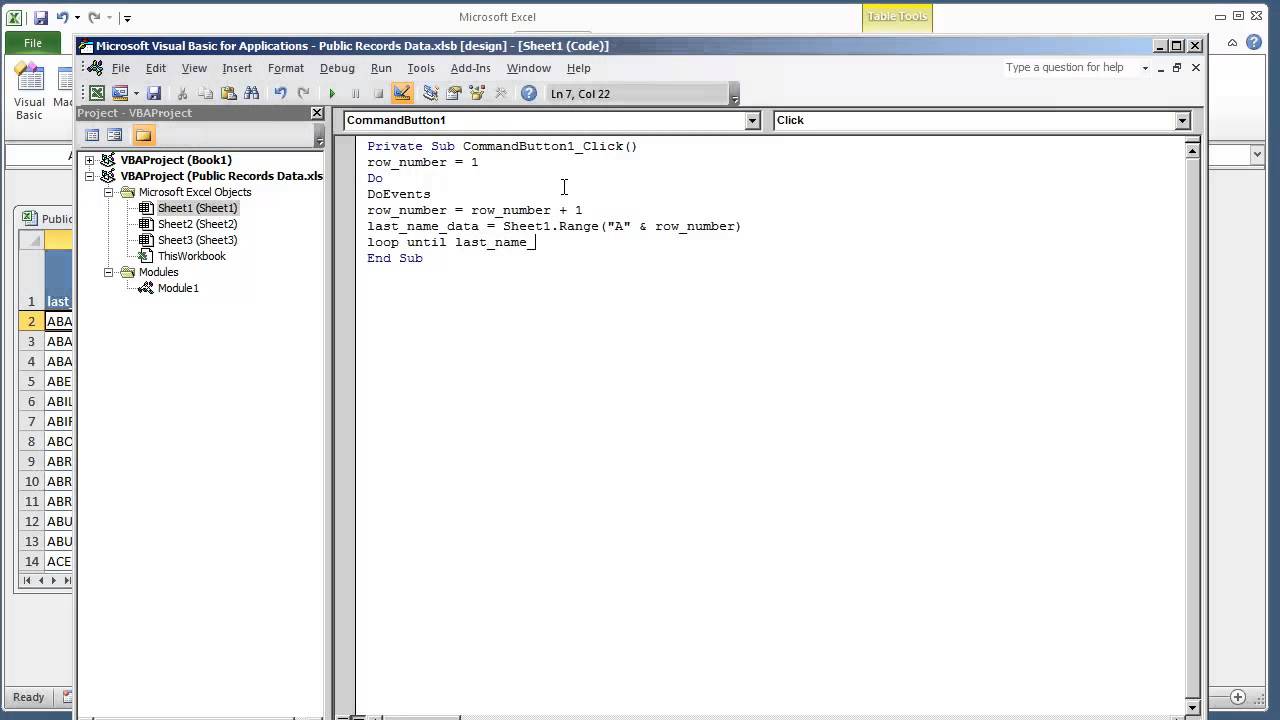
Task: Click the Redo toolbar icon
Action: (303, 93)
